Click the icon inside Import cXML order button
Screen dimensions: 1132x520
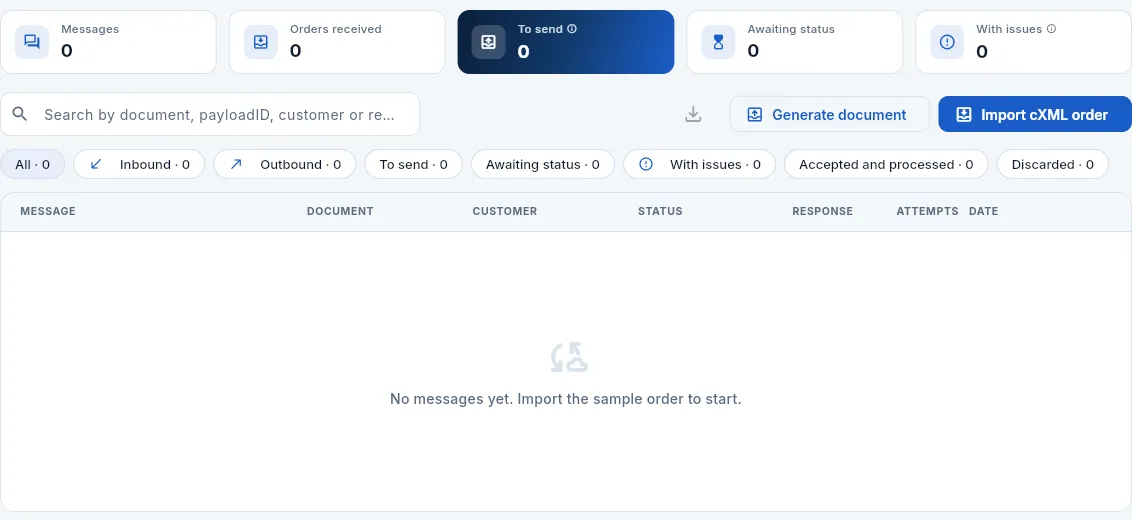[x=964, y=114]
